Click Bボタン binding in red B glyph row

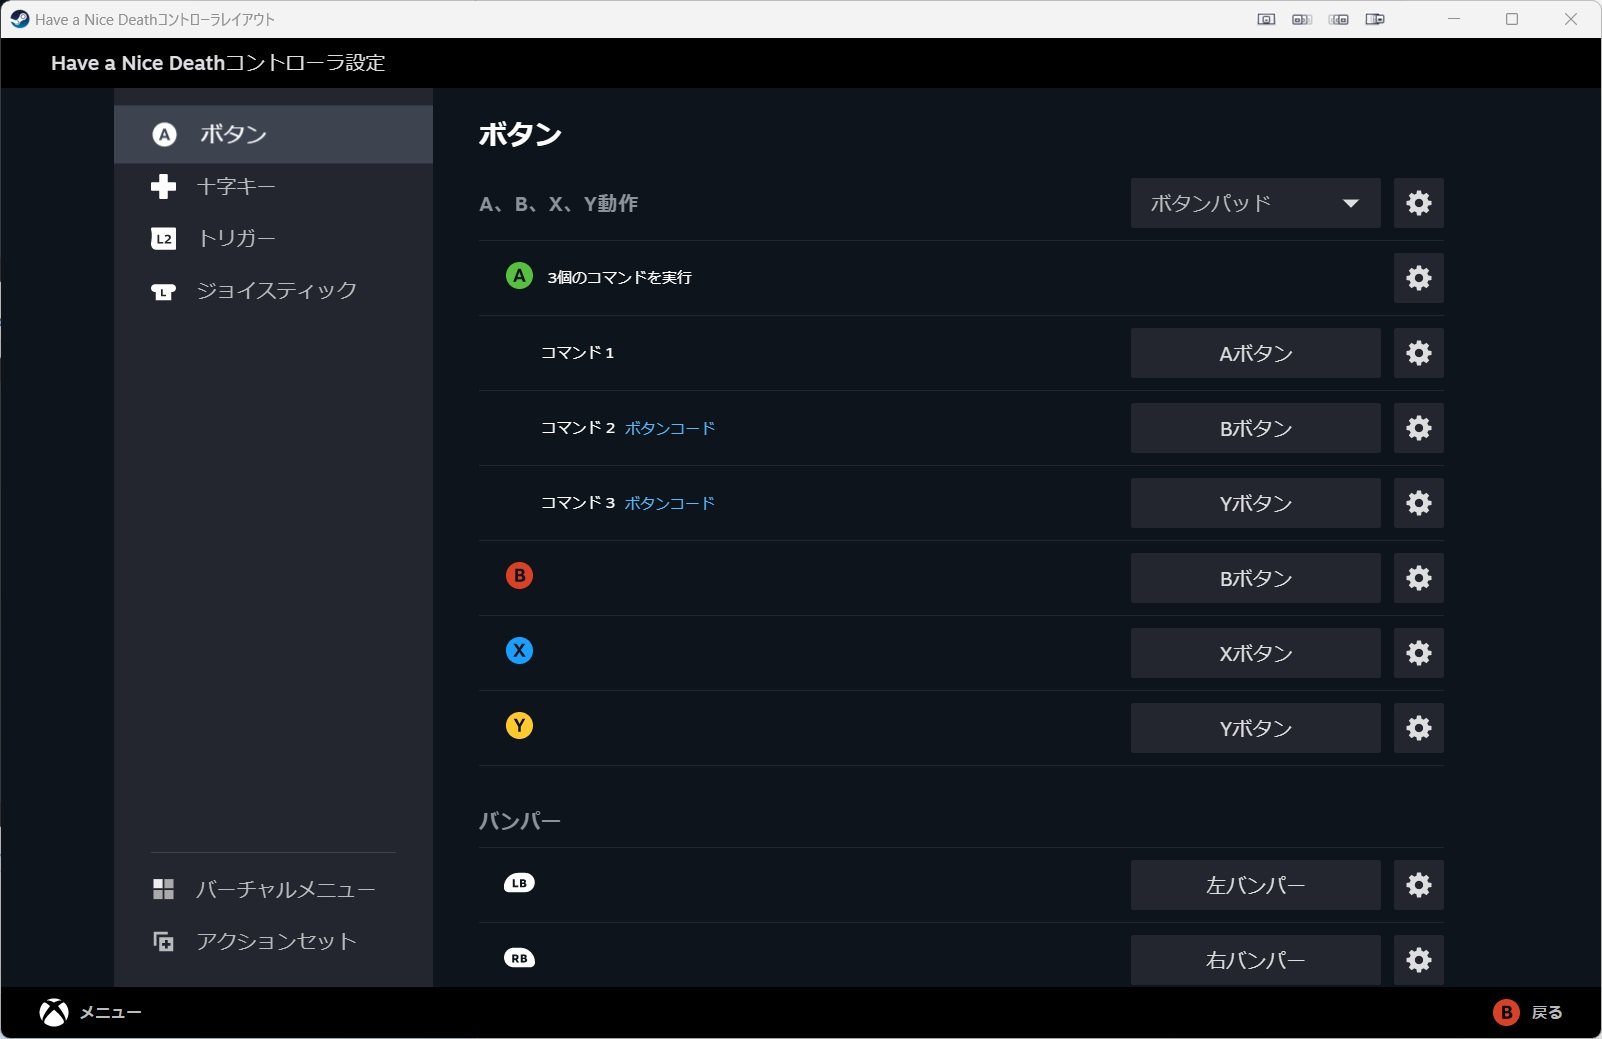click(x=1255, y=578)
